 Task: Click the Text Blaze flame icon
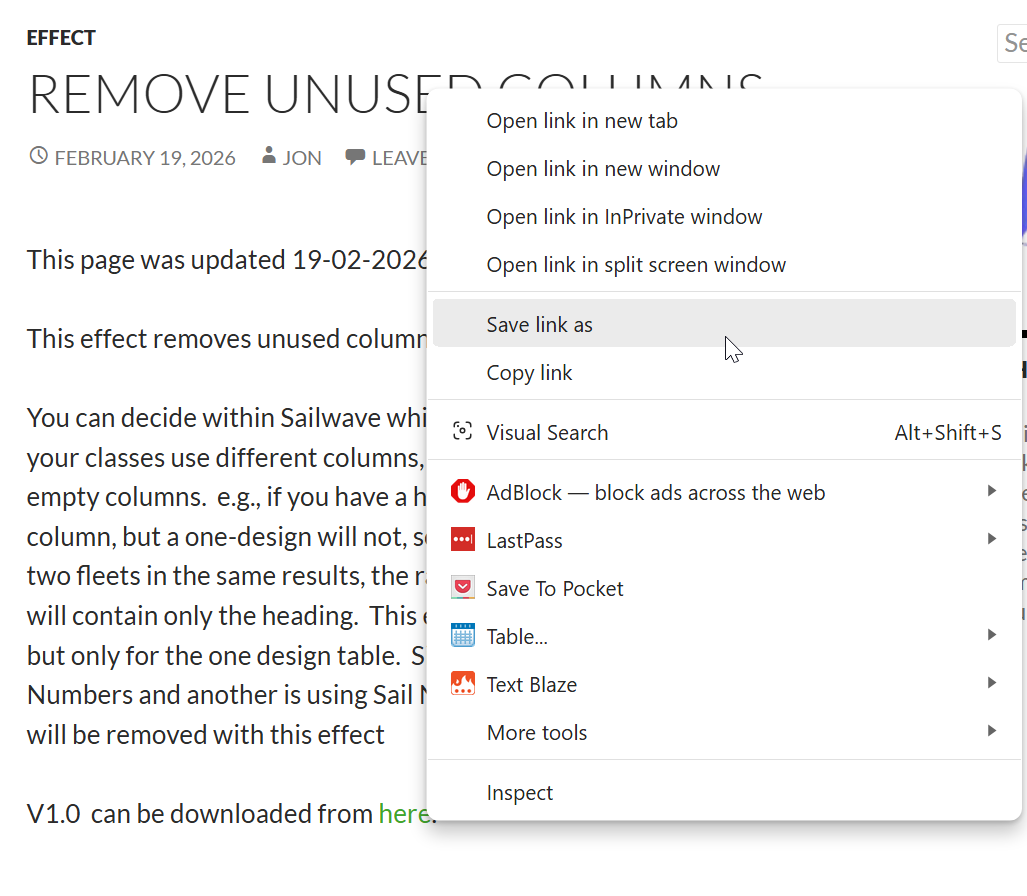tap(462, 684)
